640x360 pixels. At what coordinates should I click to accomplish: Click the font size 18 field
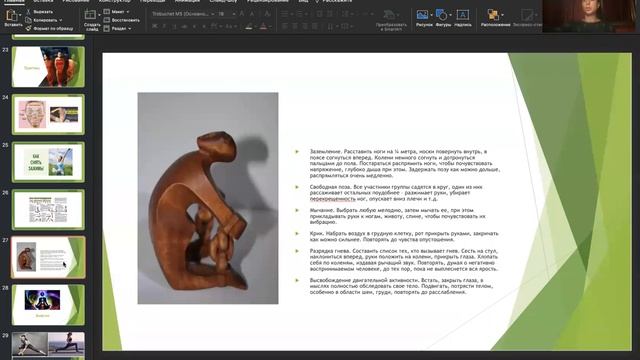(223, 14)
